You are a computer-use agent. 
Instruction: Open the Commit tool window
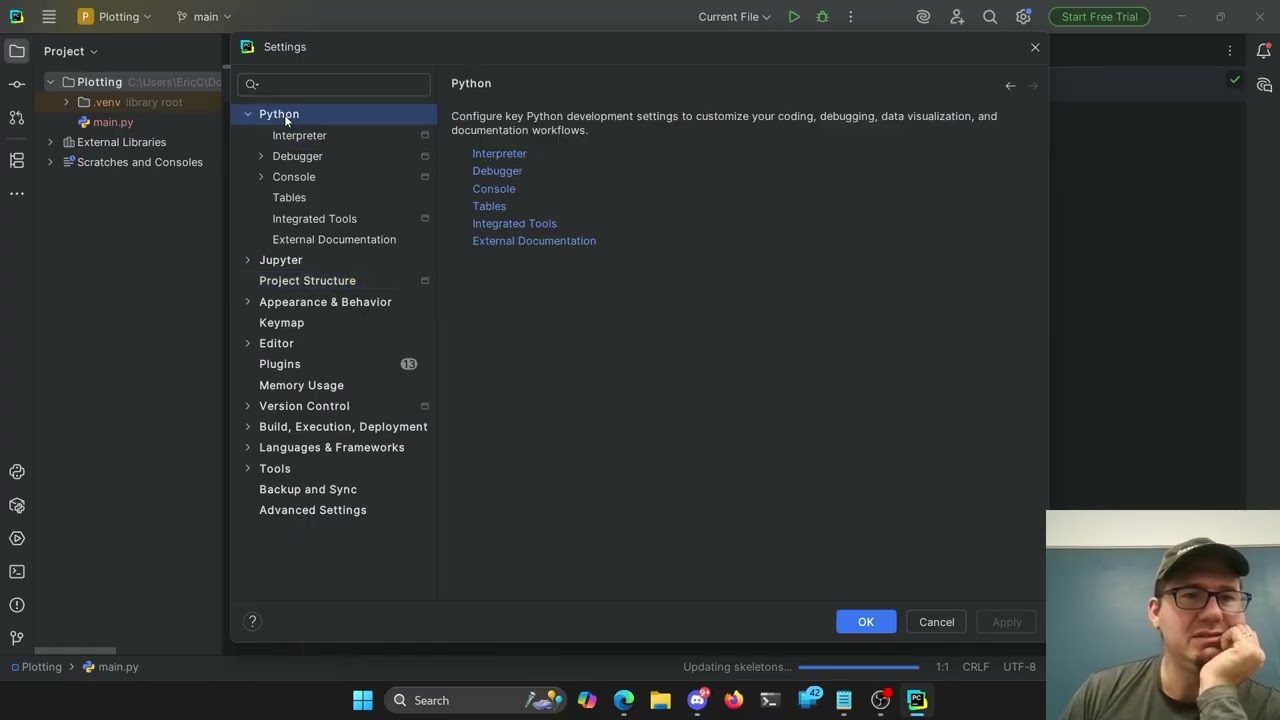[x=17, y=84]
